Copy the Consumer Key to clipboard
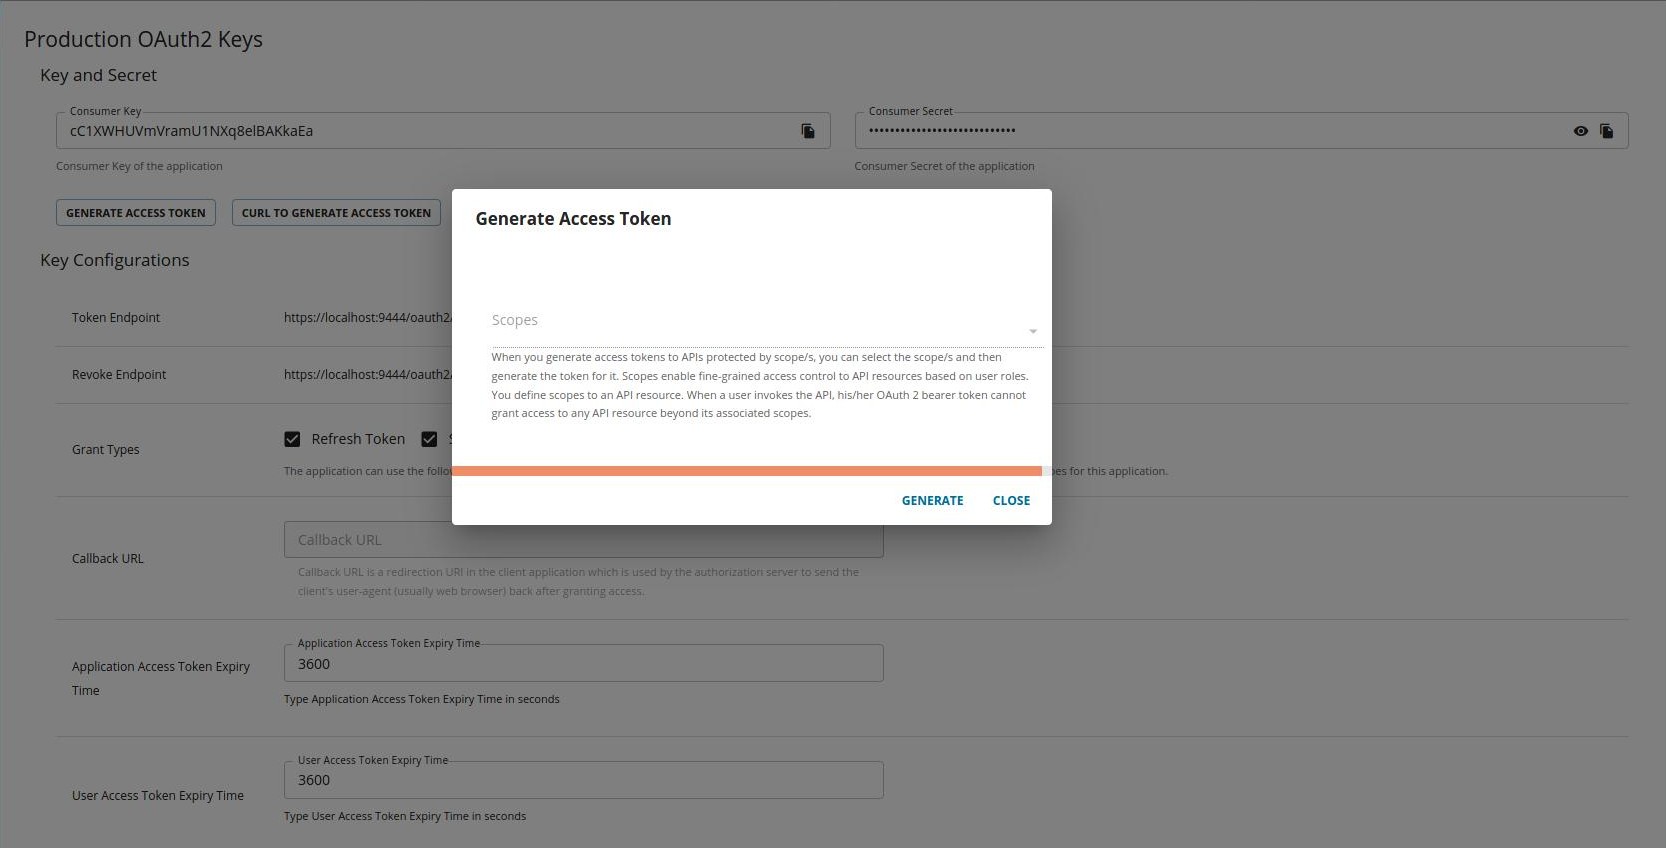 pyautogui.click(x=808, y=131)
